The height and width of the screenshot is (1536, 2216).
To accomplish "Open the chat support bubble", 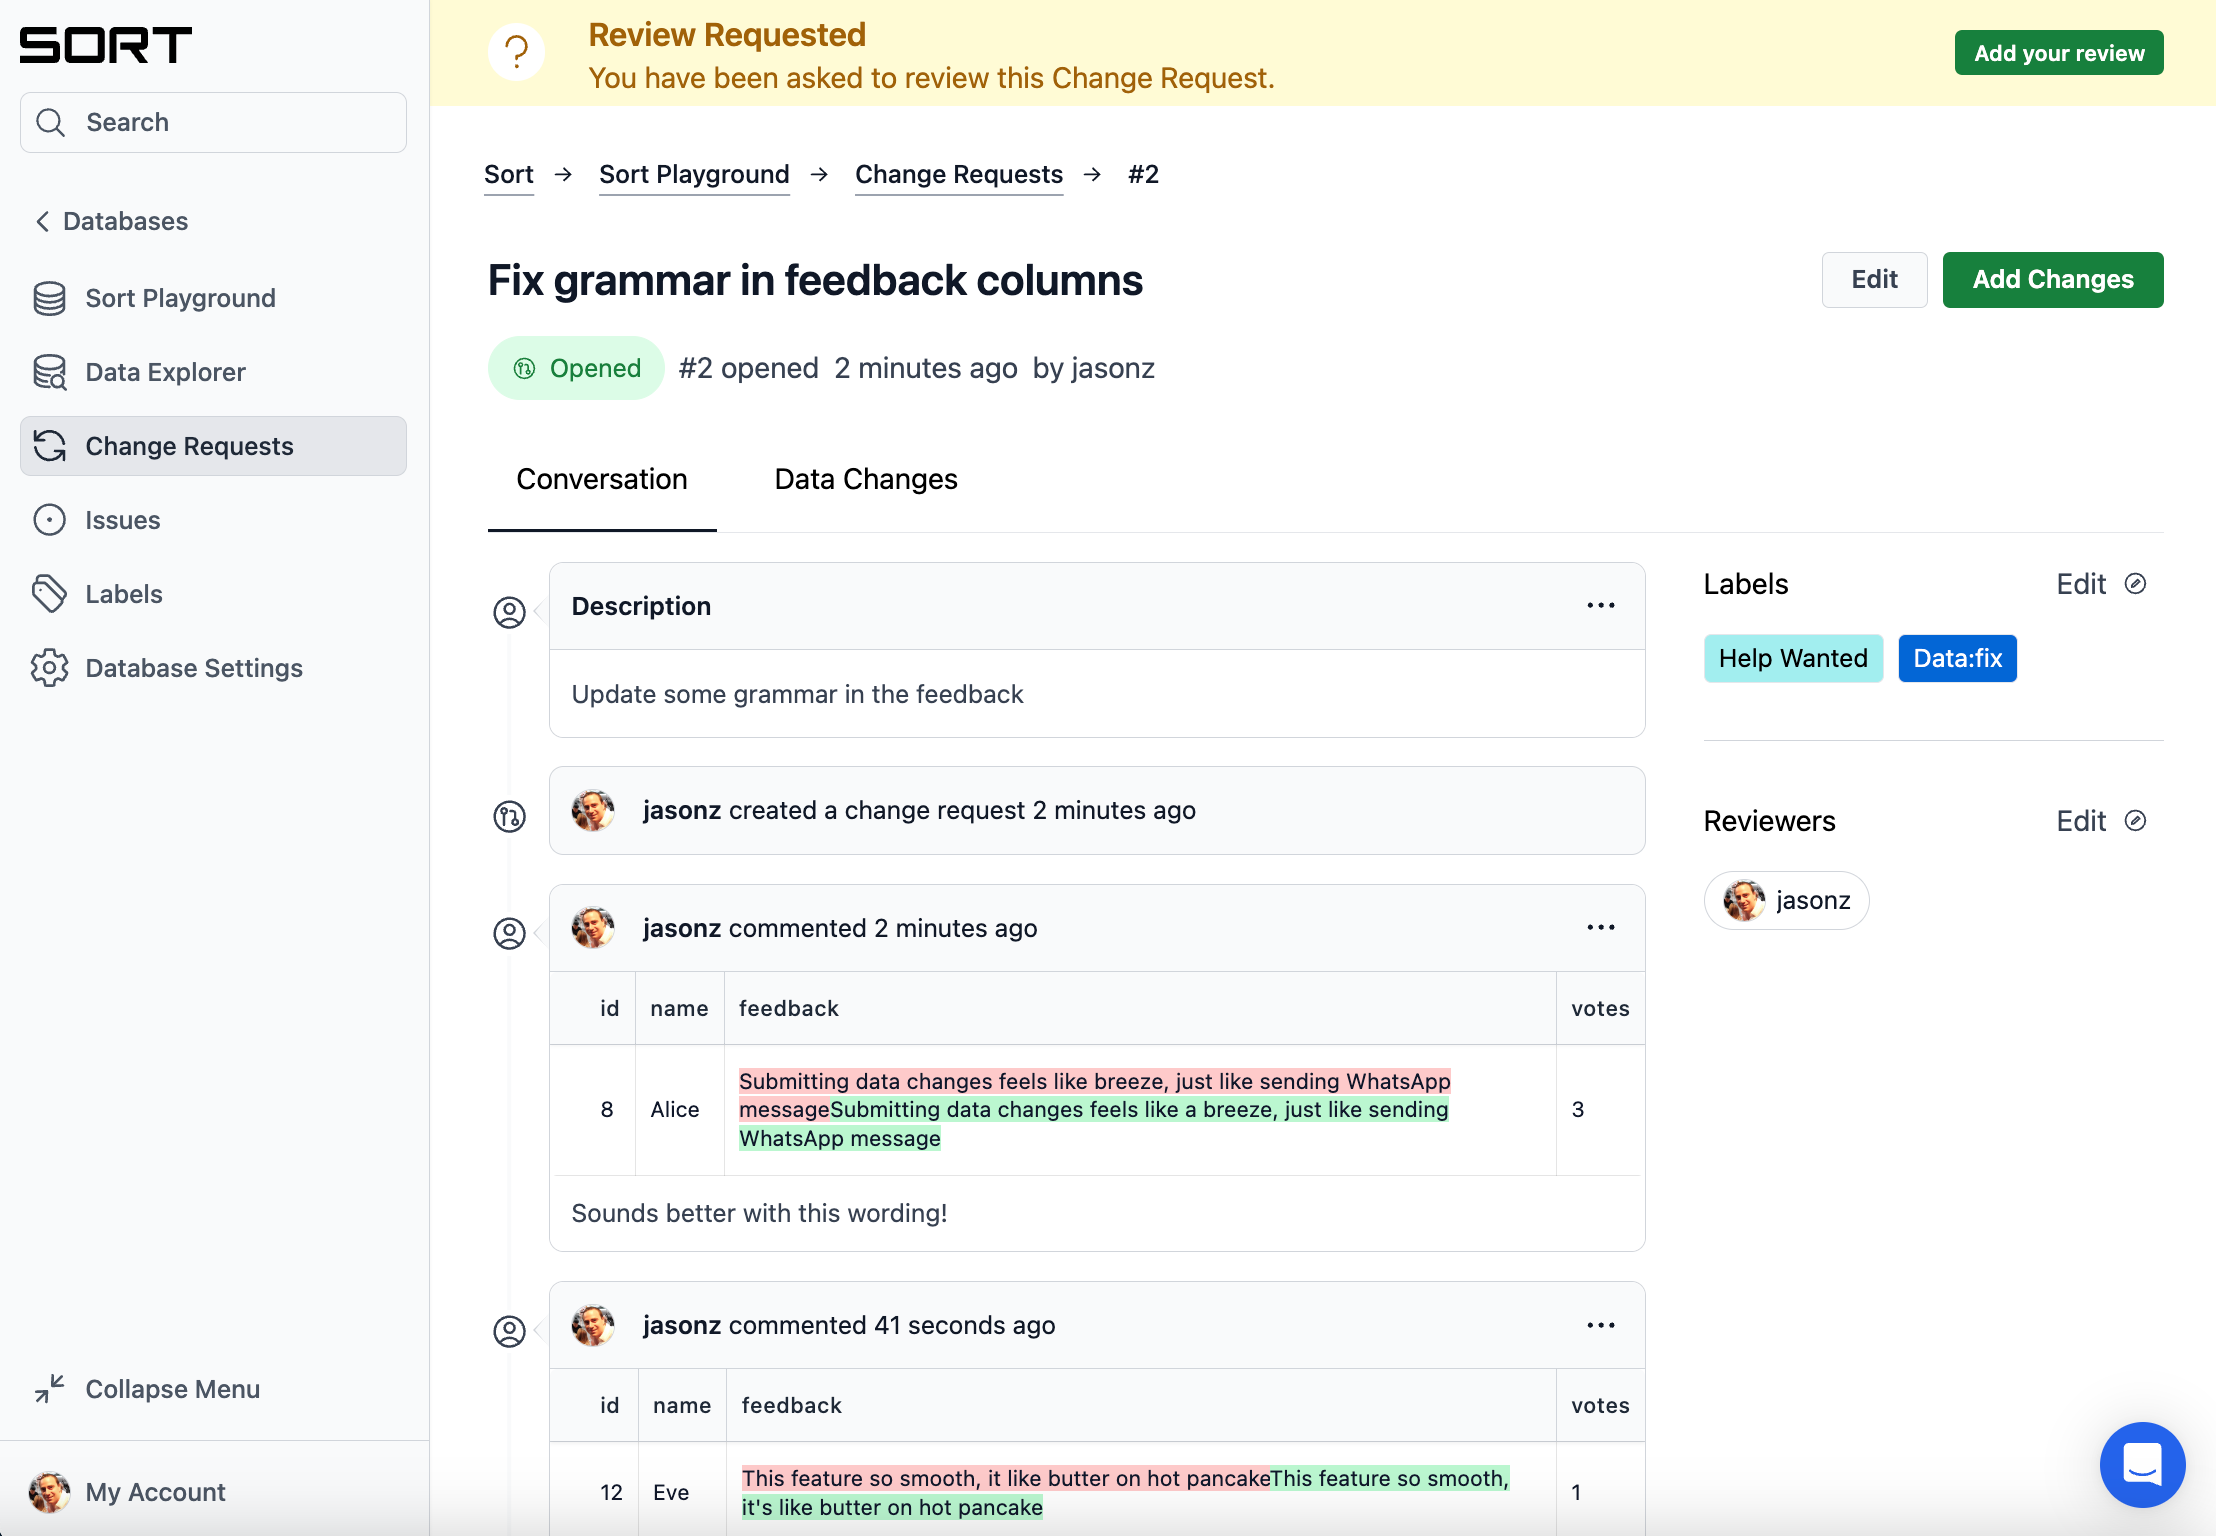I will [2142, 1464].
